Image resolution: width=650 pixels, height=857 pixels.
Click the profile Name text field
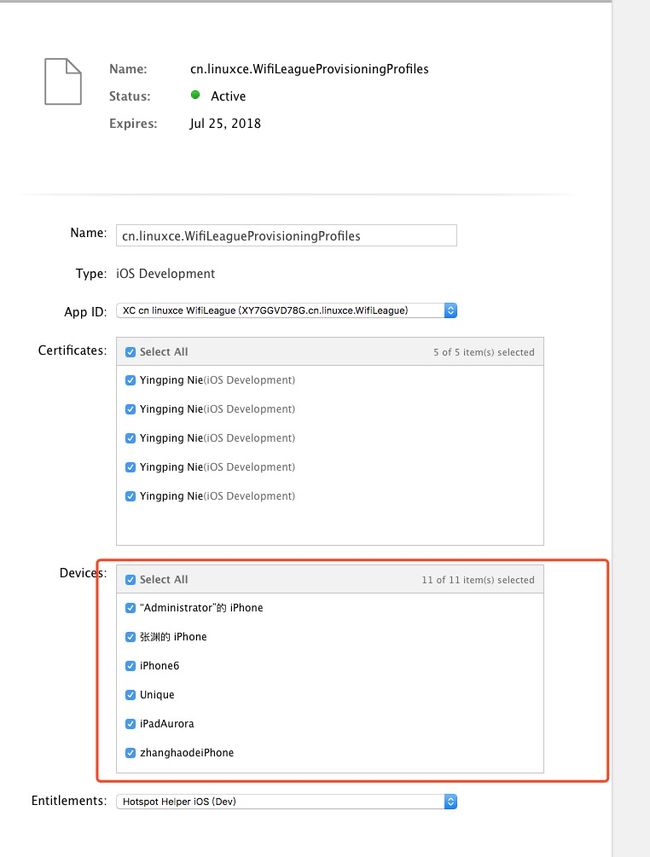click(x=286, y=236)
